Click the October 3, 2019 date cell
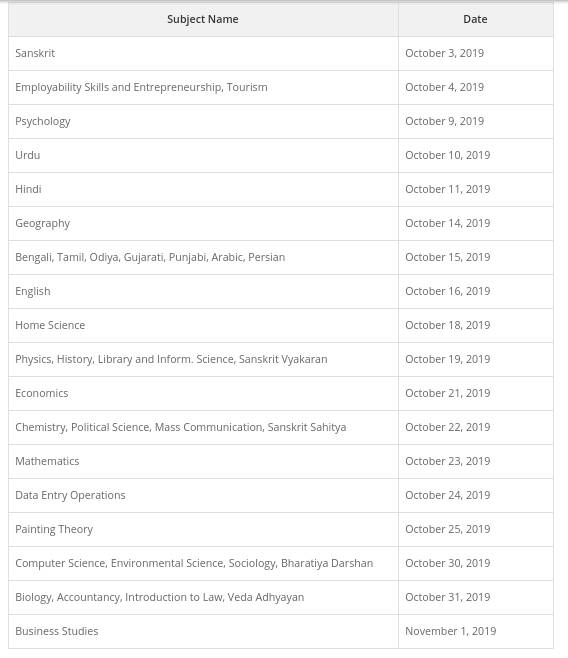The width and height of the screenshot is (568, 658). coord(475,53)
